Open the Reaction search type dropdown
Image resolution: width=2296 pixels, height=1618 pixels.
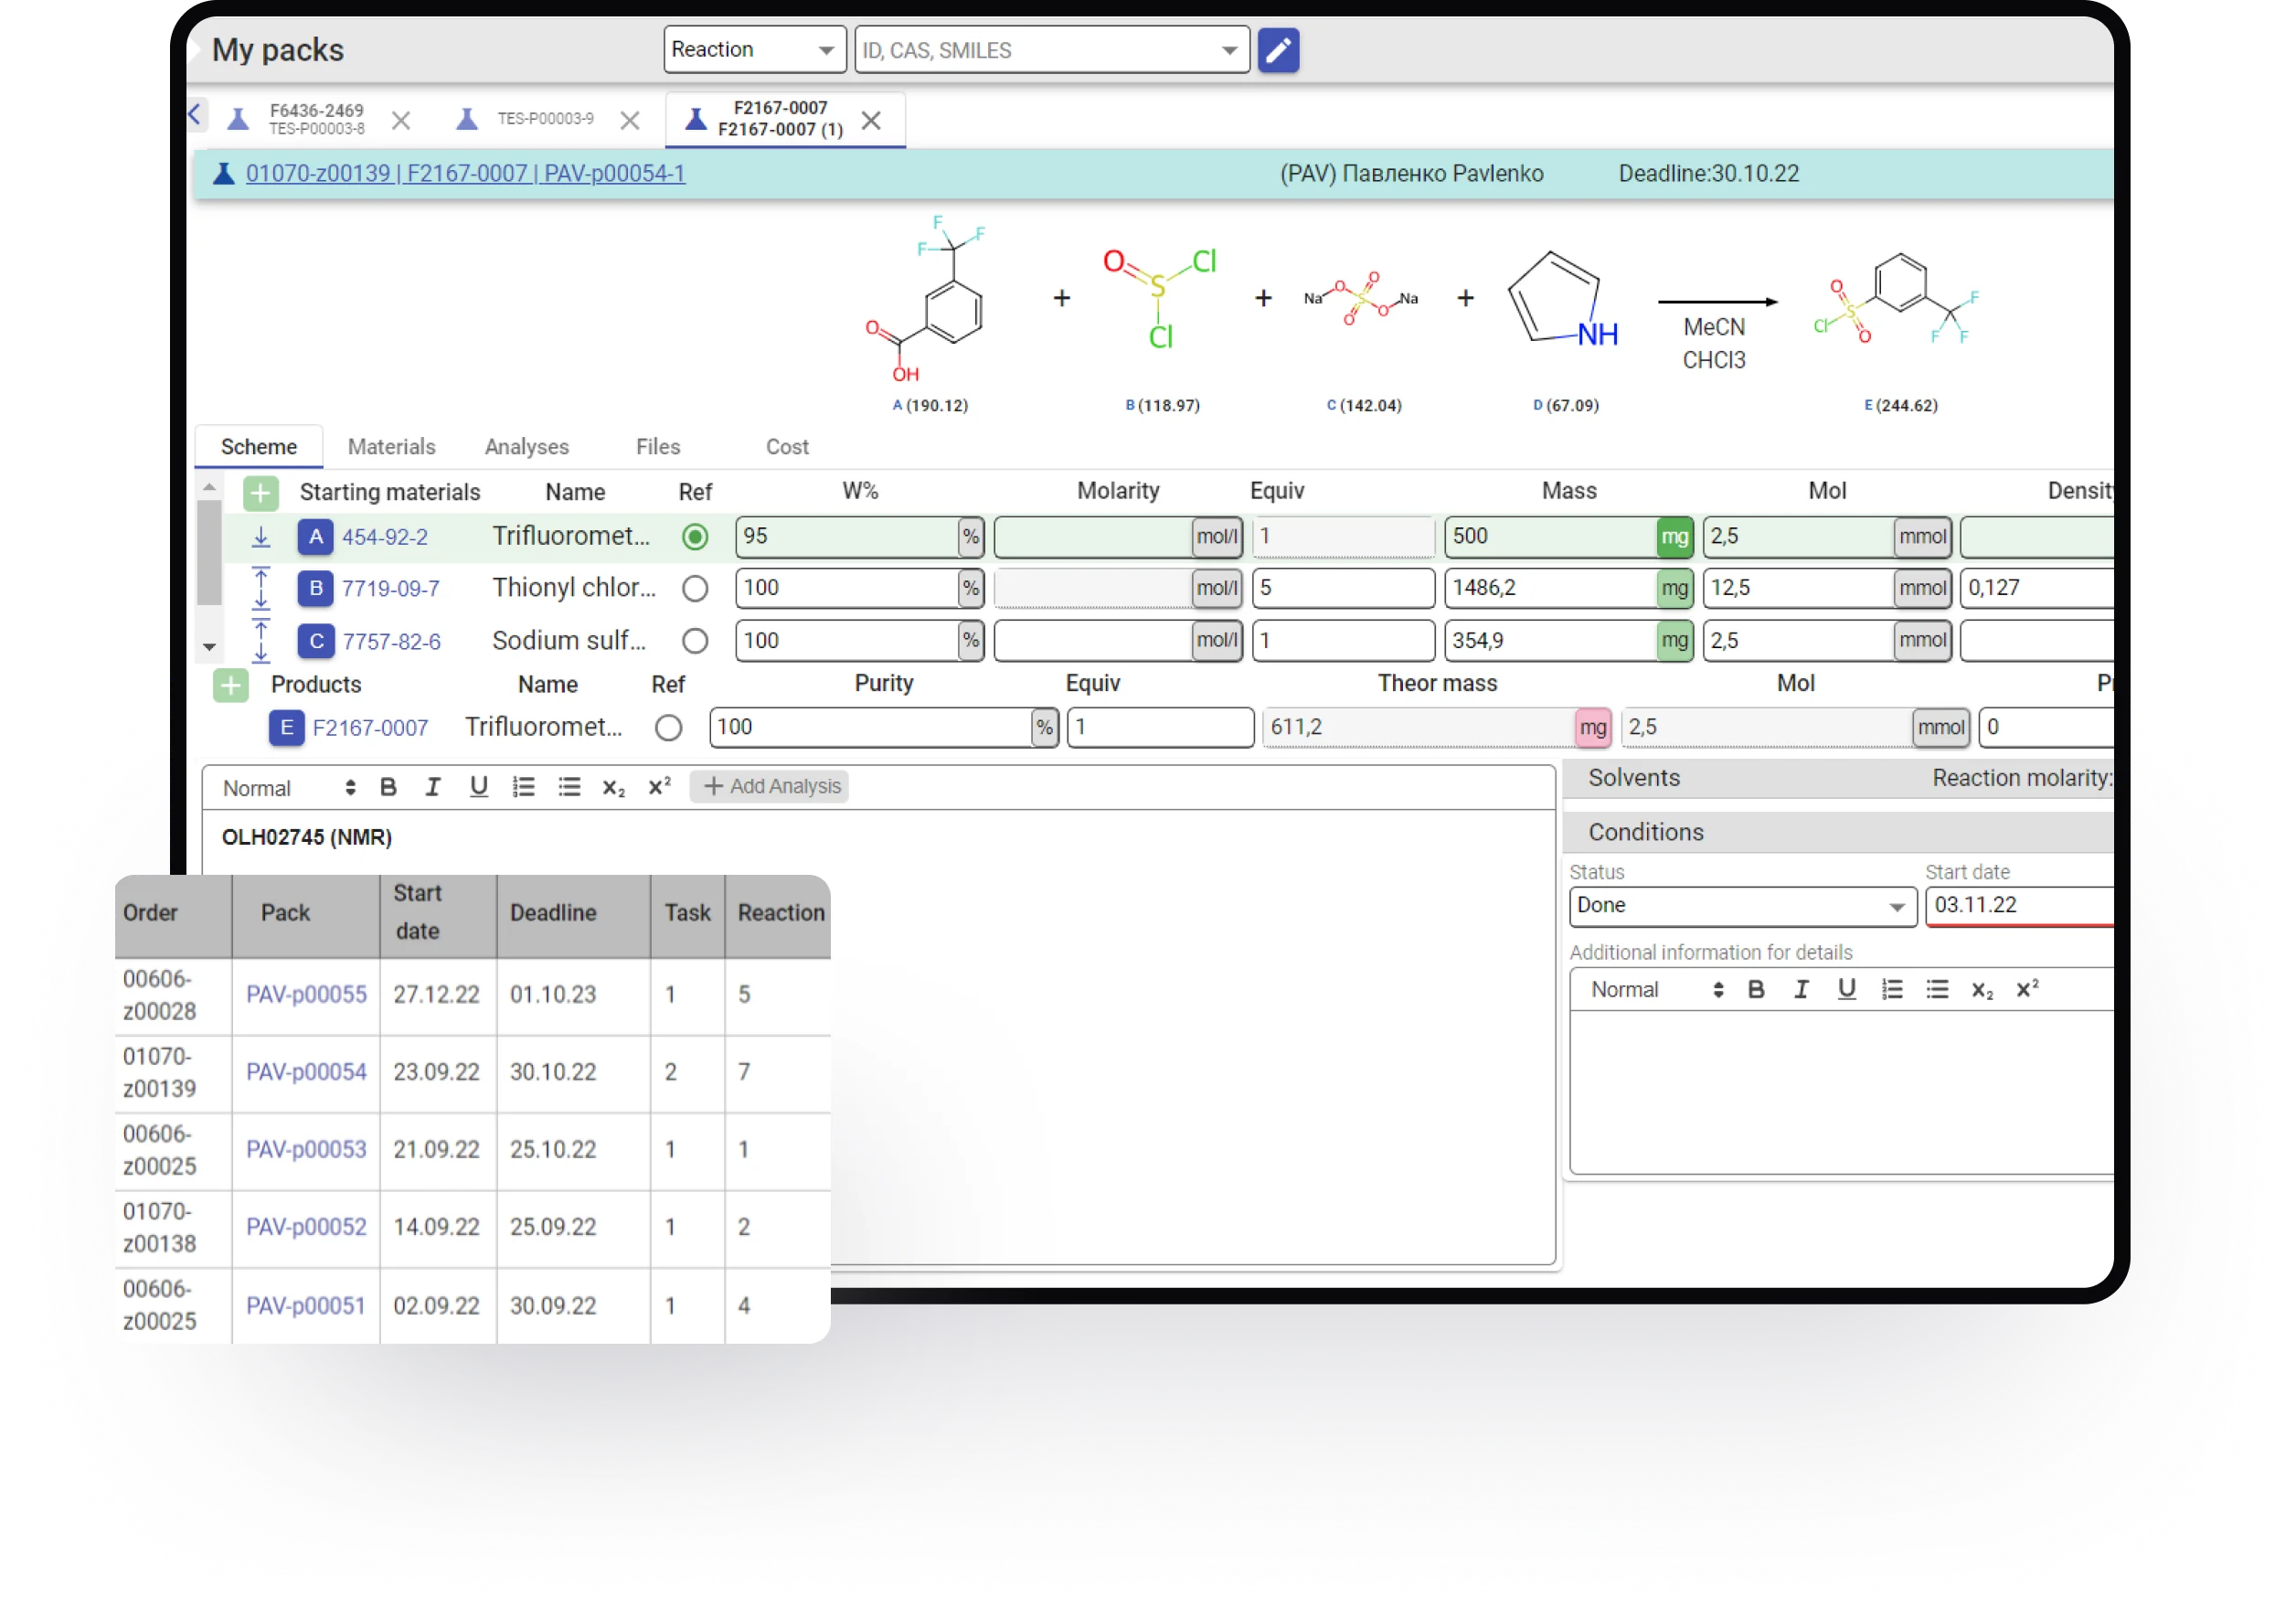pos(754,50)
